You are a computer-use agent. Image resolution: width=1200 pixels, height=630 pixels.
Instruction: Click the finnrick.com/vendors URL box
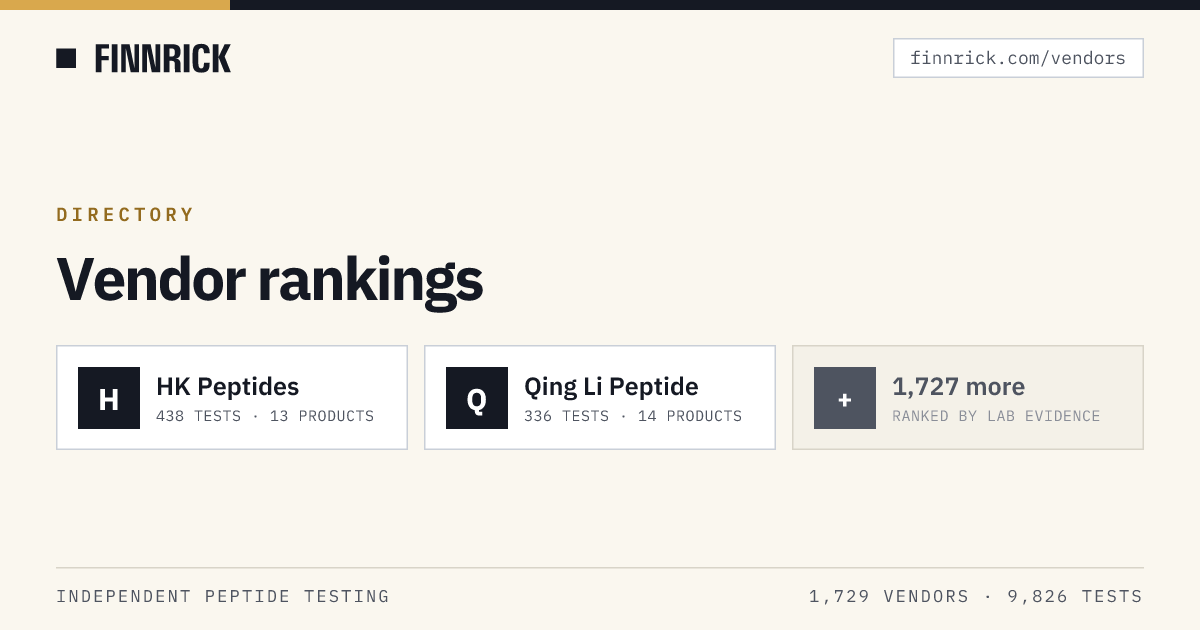pos(1018,58)
